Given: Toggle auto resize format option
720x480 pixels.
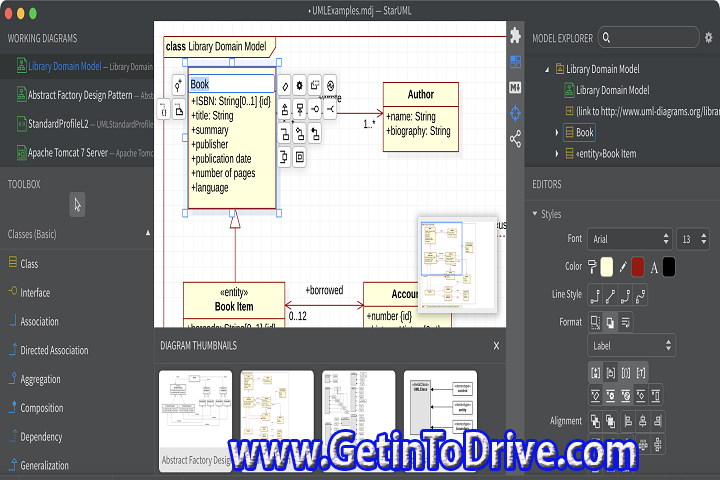Looking at the screenshot, I should coord(595,322).
